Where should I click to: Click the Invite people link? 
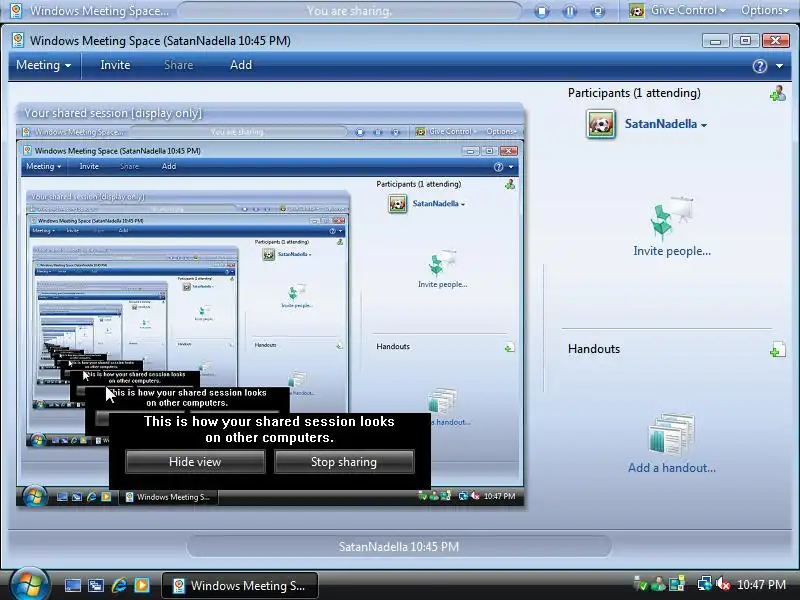click(672, 251)
